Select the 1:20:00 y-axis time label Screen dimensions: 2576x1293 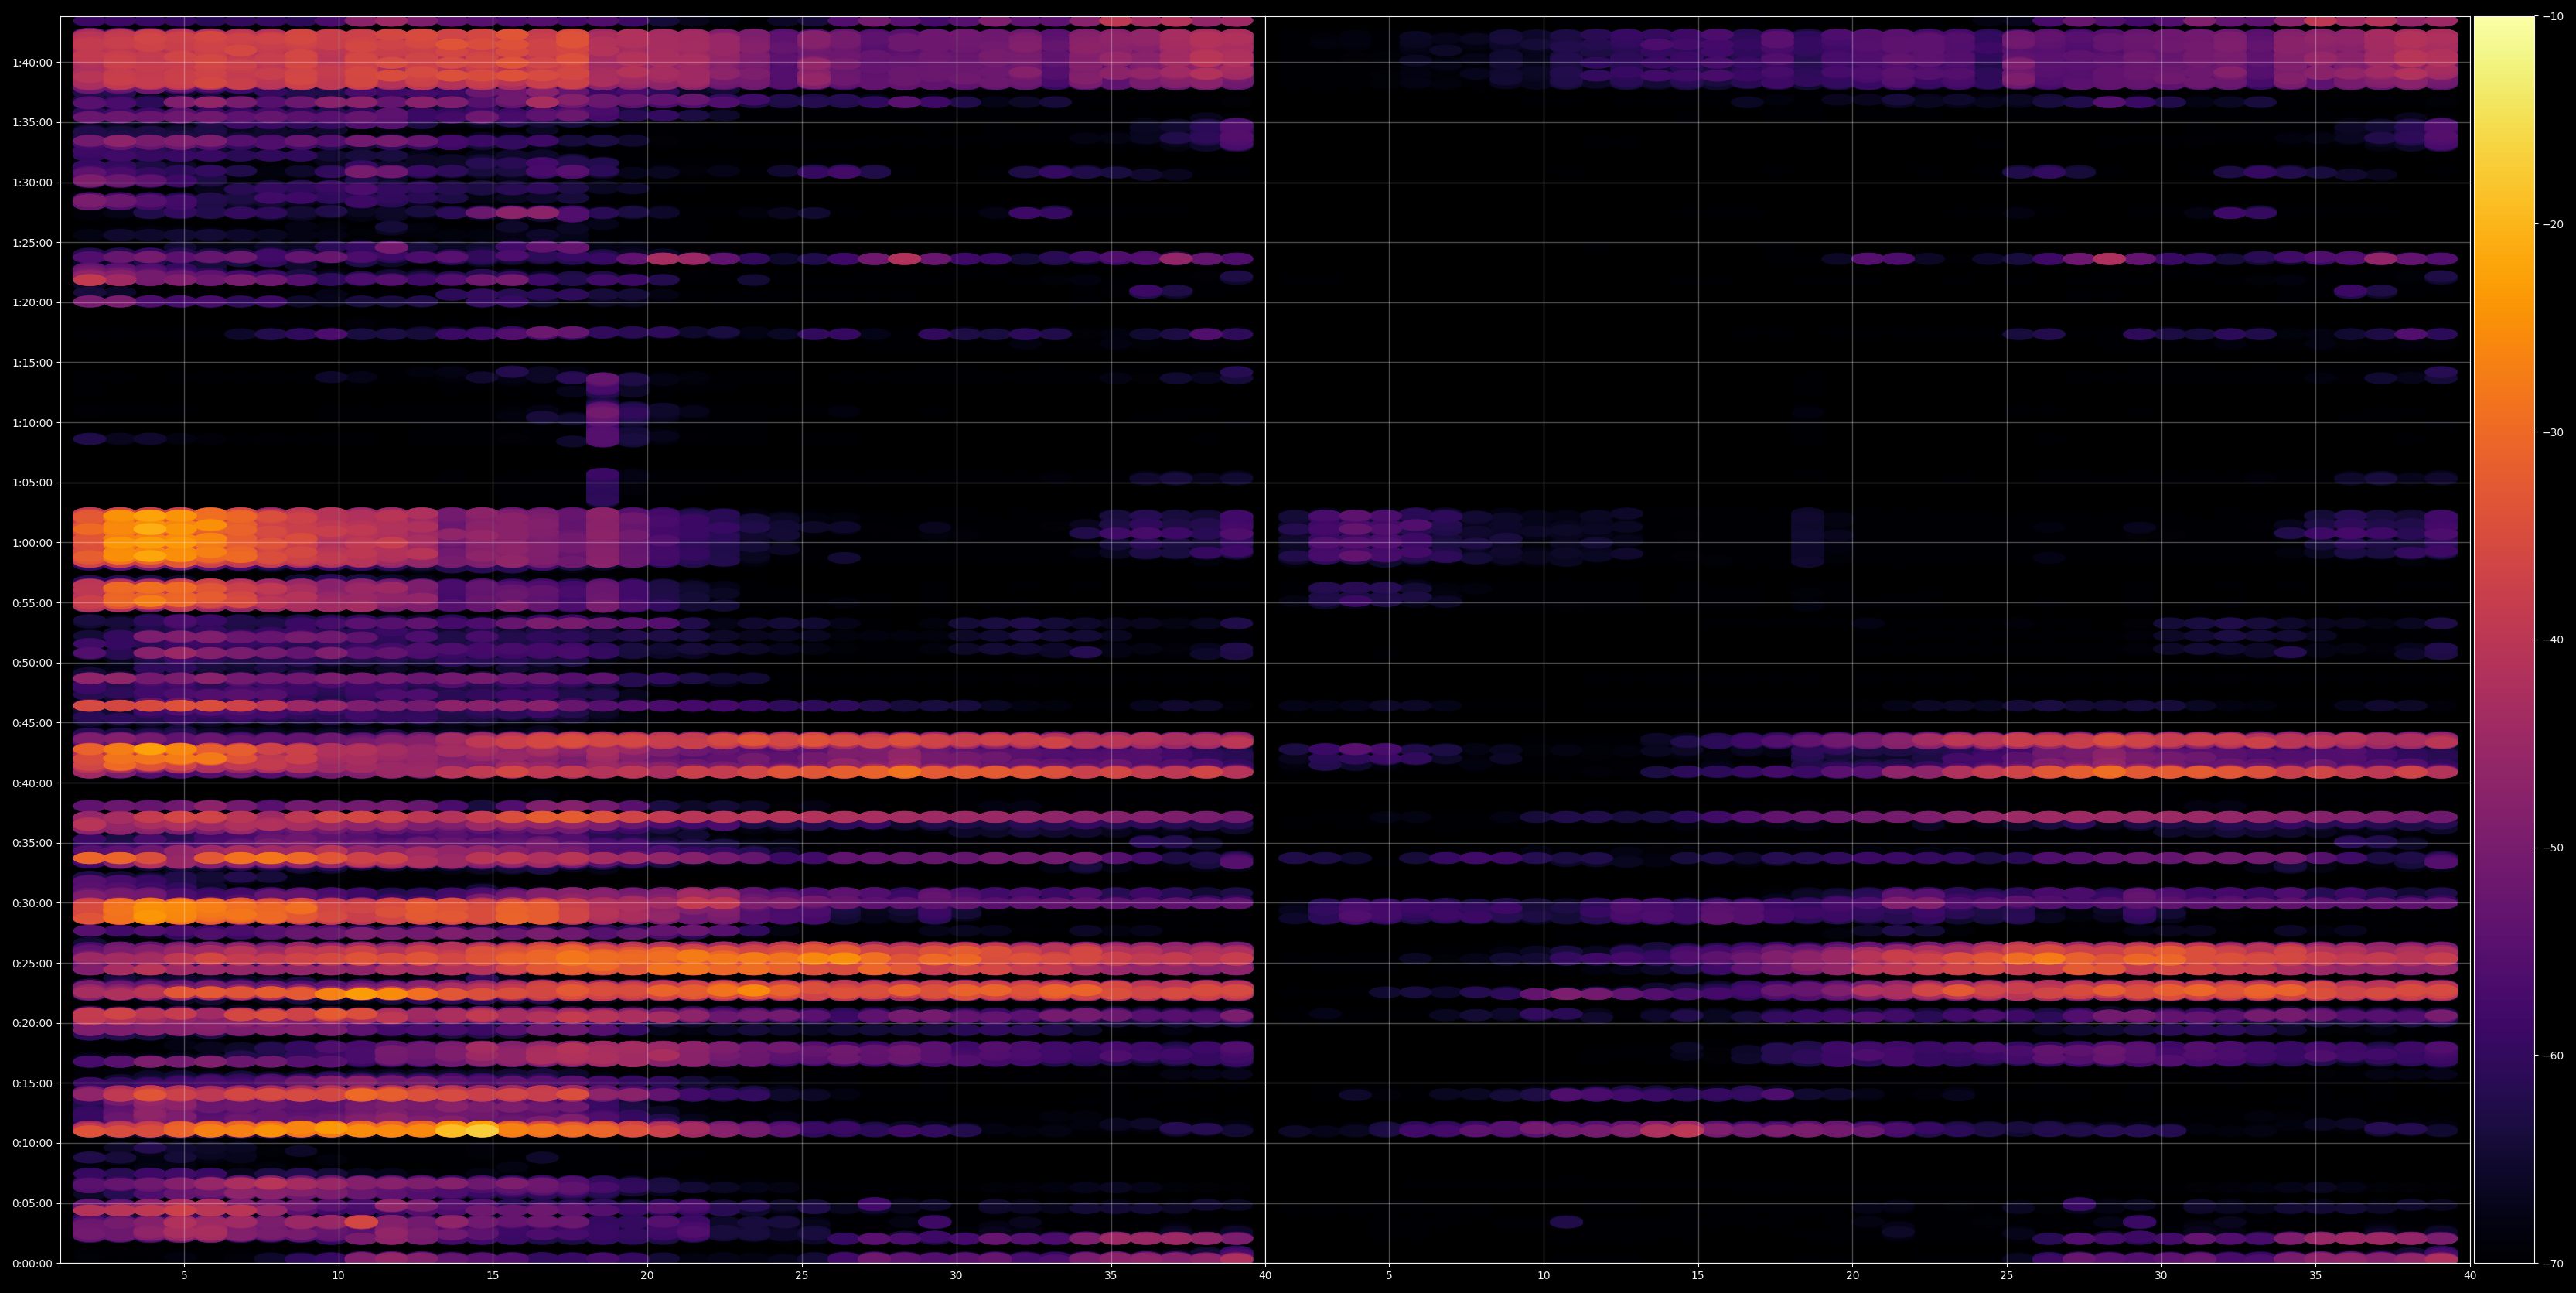(32, 303)
